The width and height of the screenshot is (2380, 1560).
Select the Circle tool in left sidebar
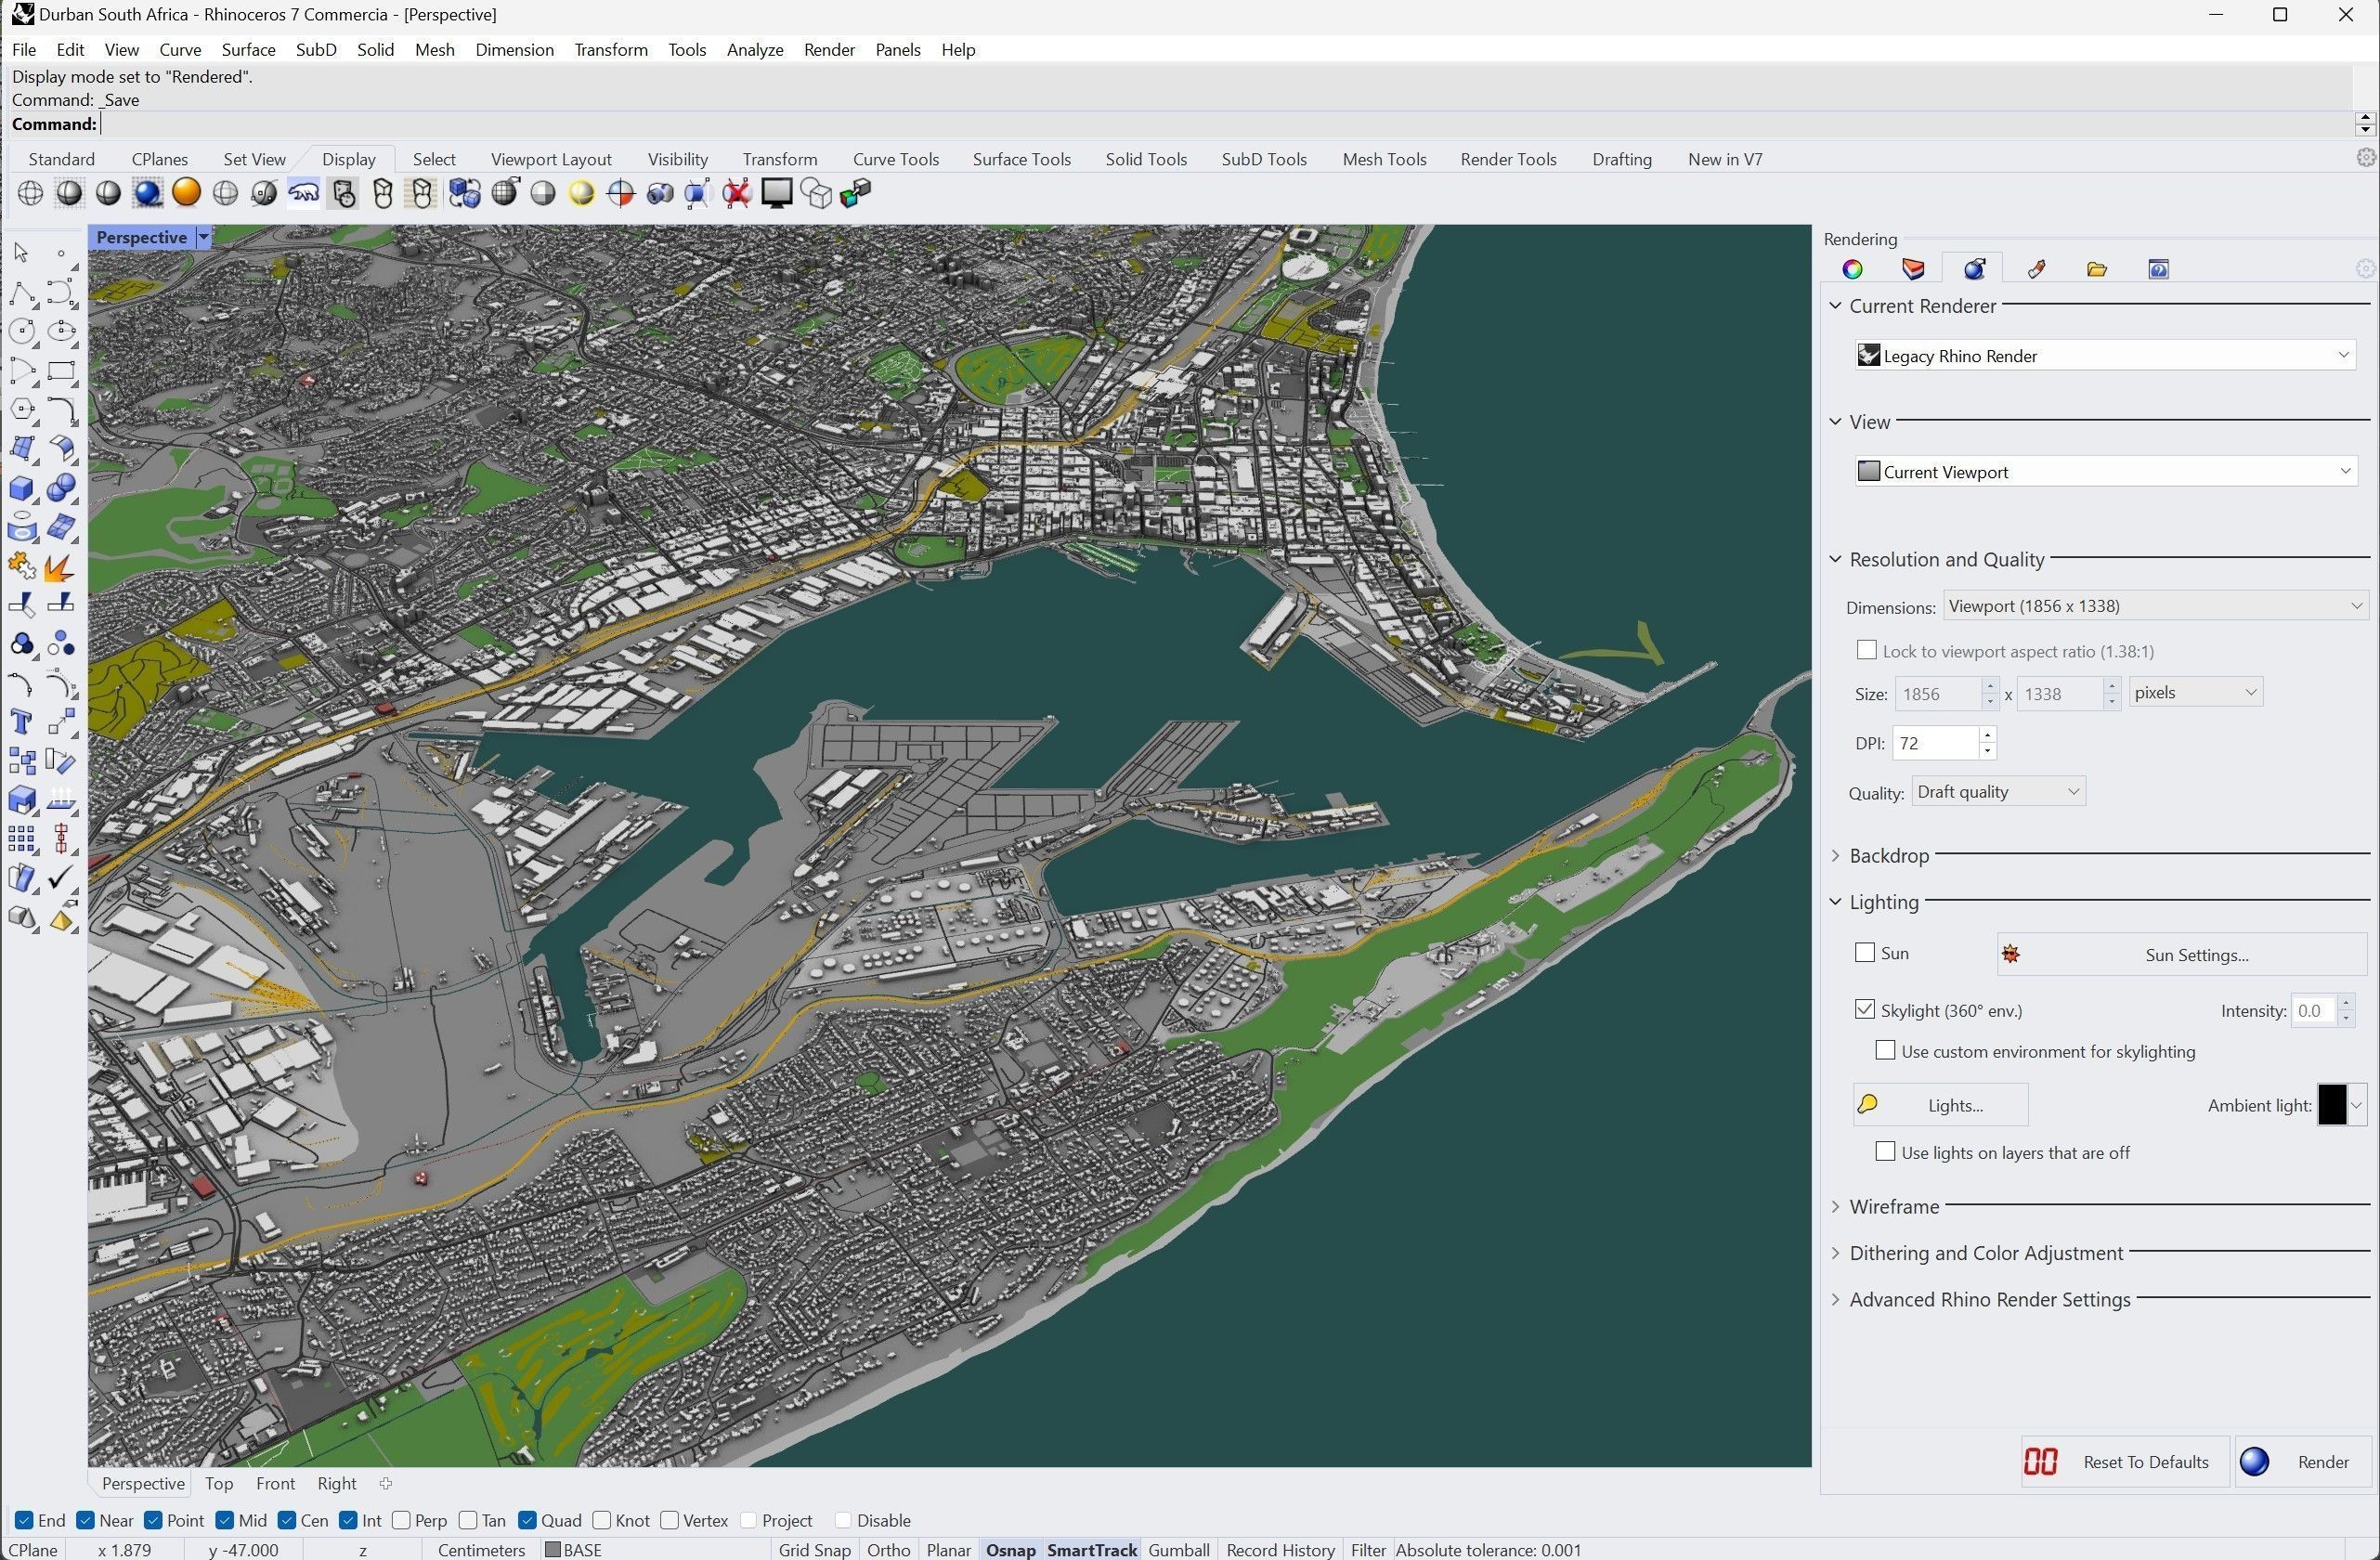click(x=22, y=332)
